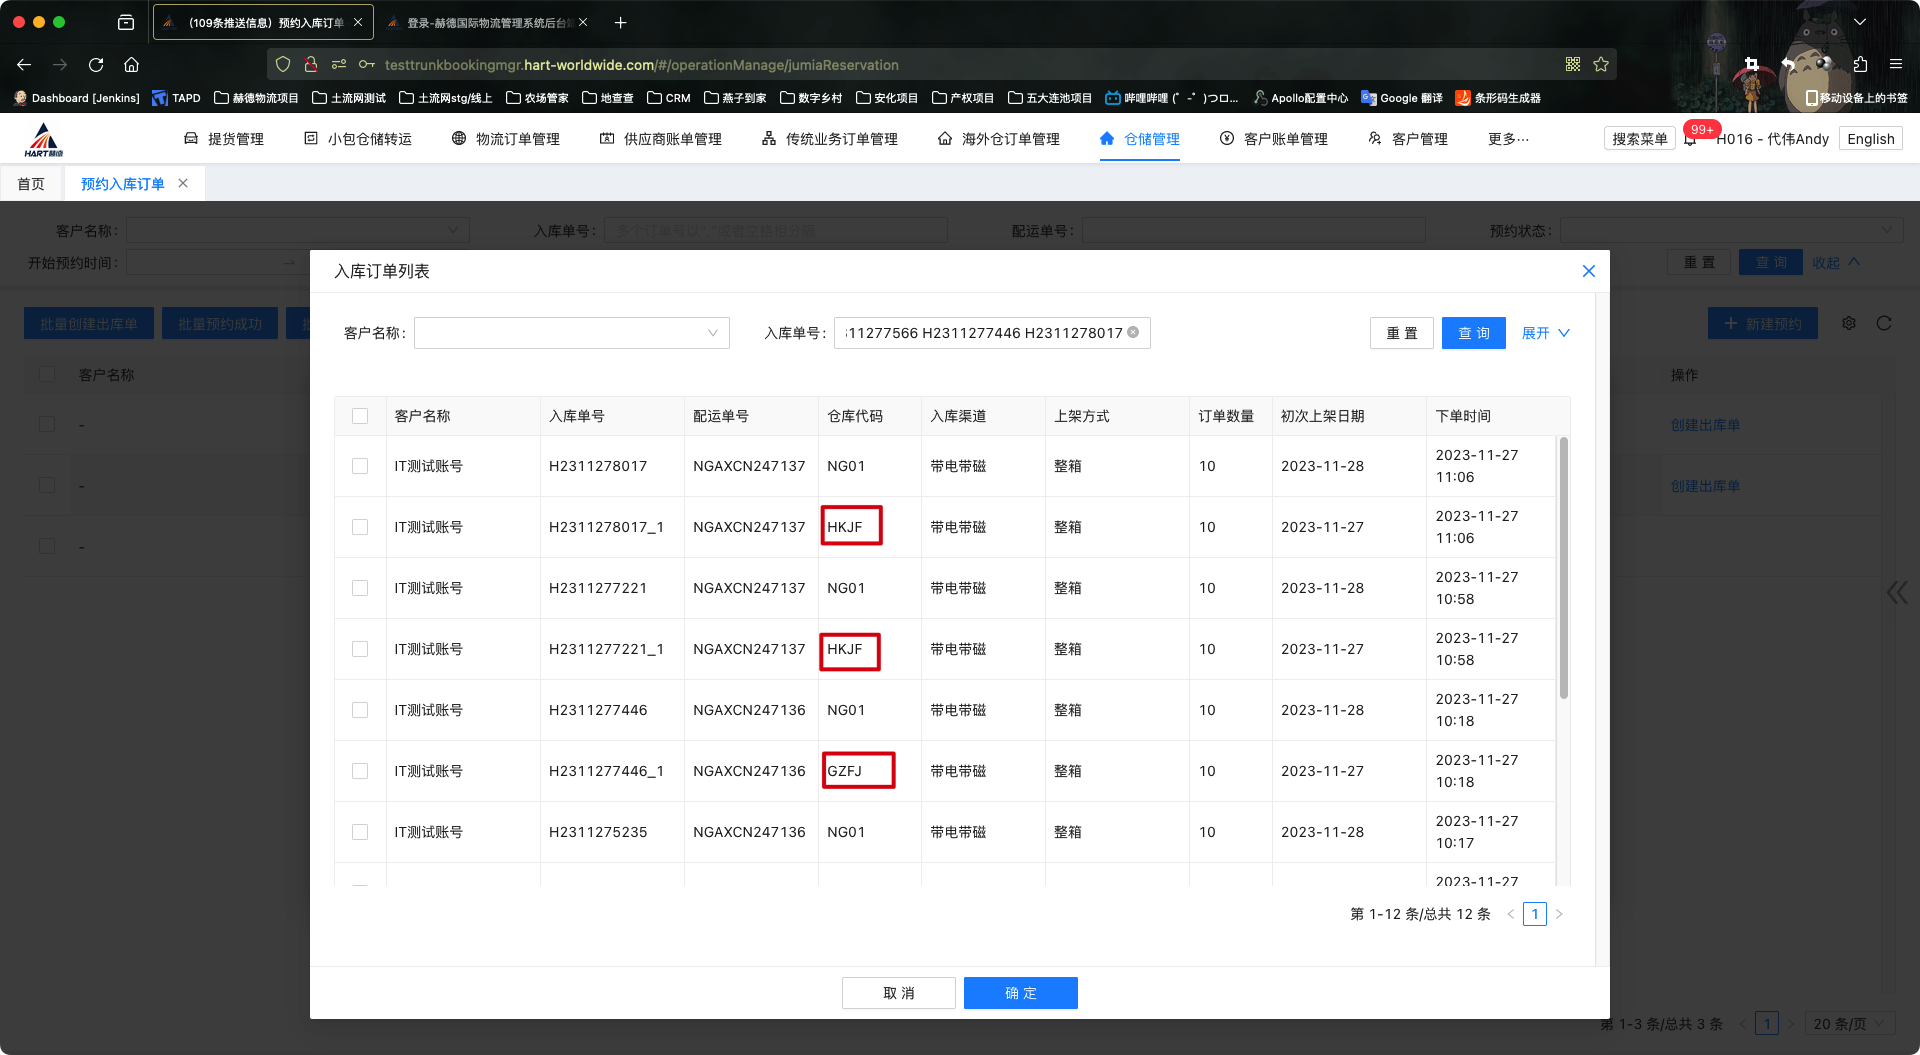Switch to the 首页 tab
Screen dimensions: 1920x1055
pos(31,184)
